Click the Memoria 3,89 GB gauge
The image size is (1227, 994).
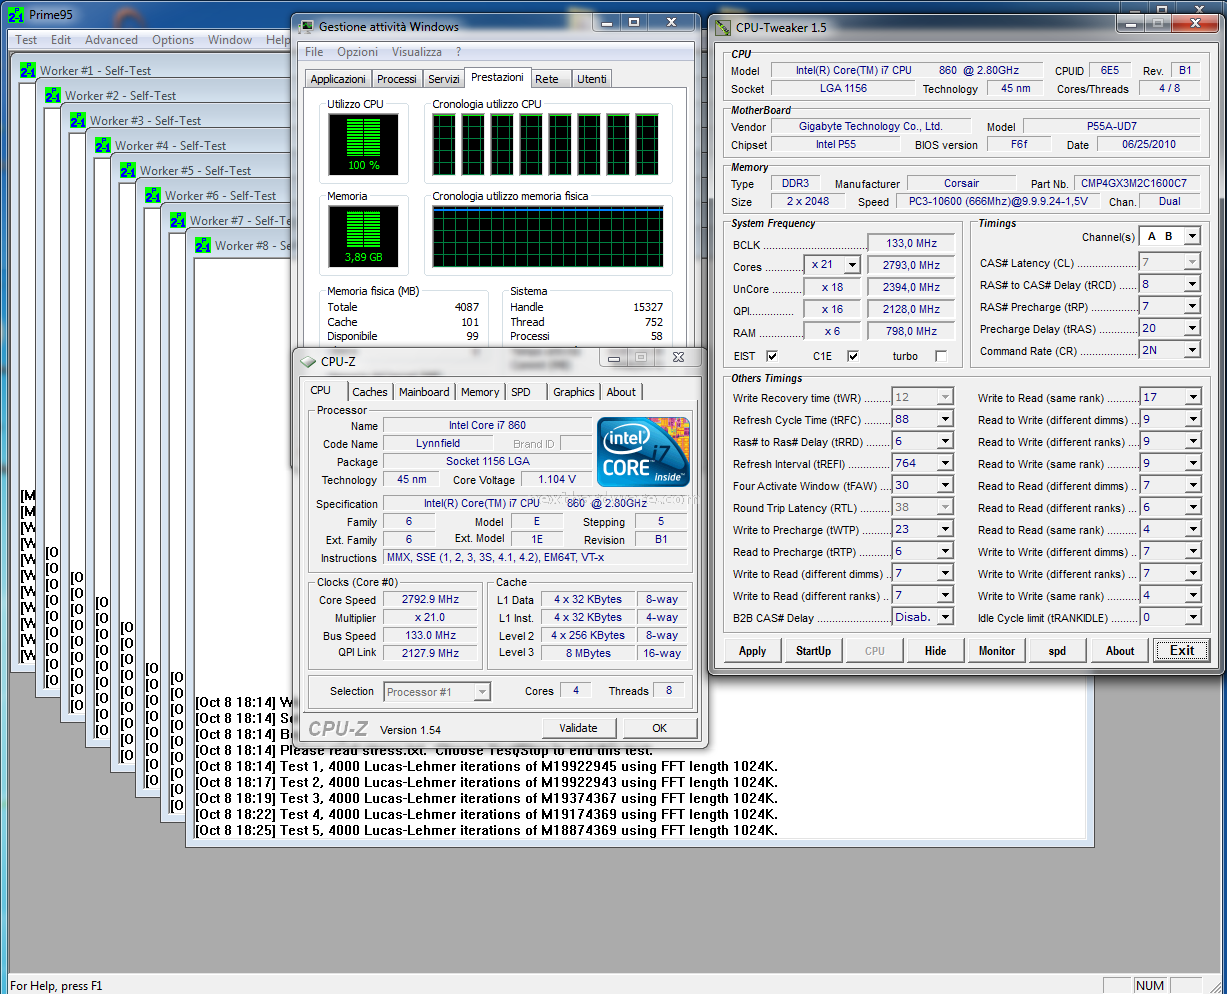coord(363,237)
